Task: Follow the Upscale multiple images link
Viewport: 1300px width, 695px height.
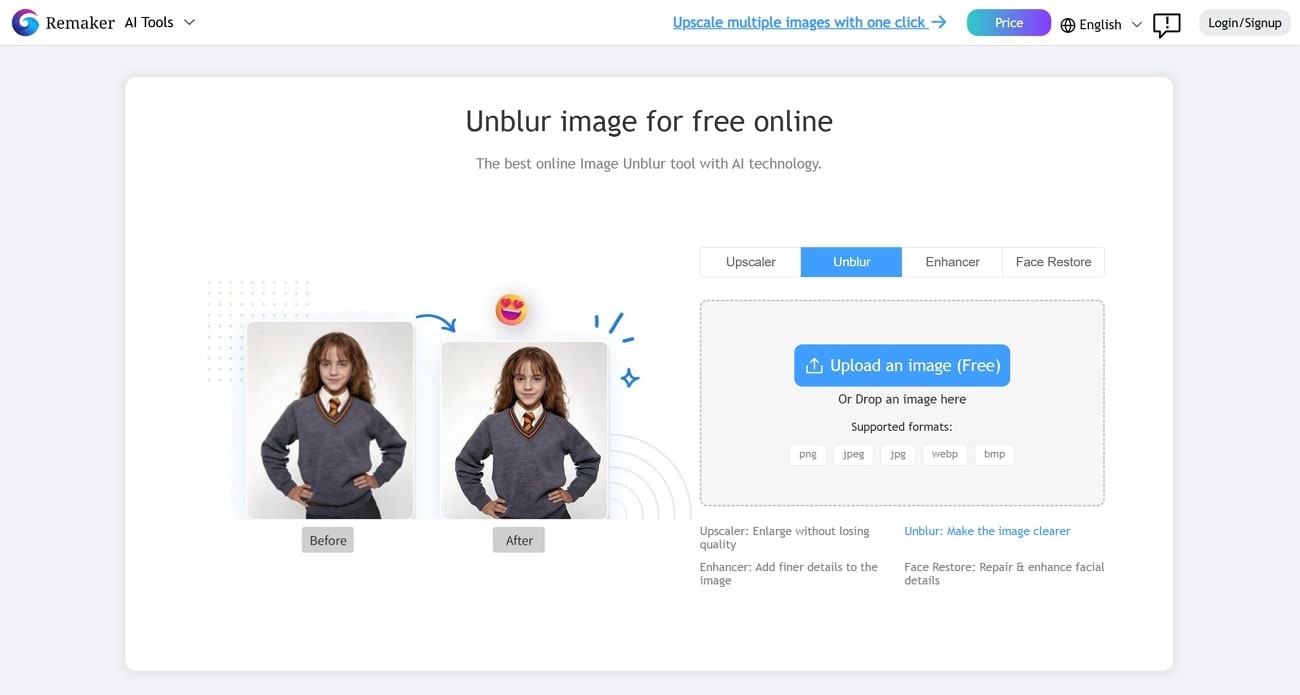Action: point(809,22)
